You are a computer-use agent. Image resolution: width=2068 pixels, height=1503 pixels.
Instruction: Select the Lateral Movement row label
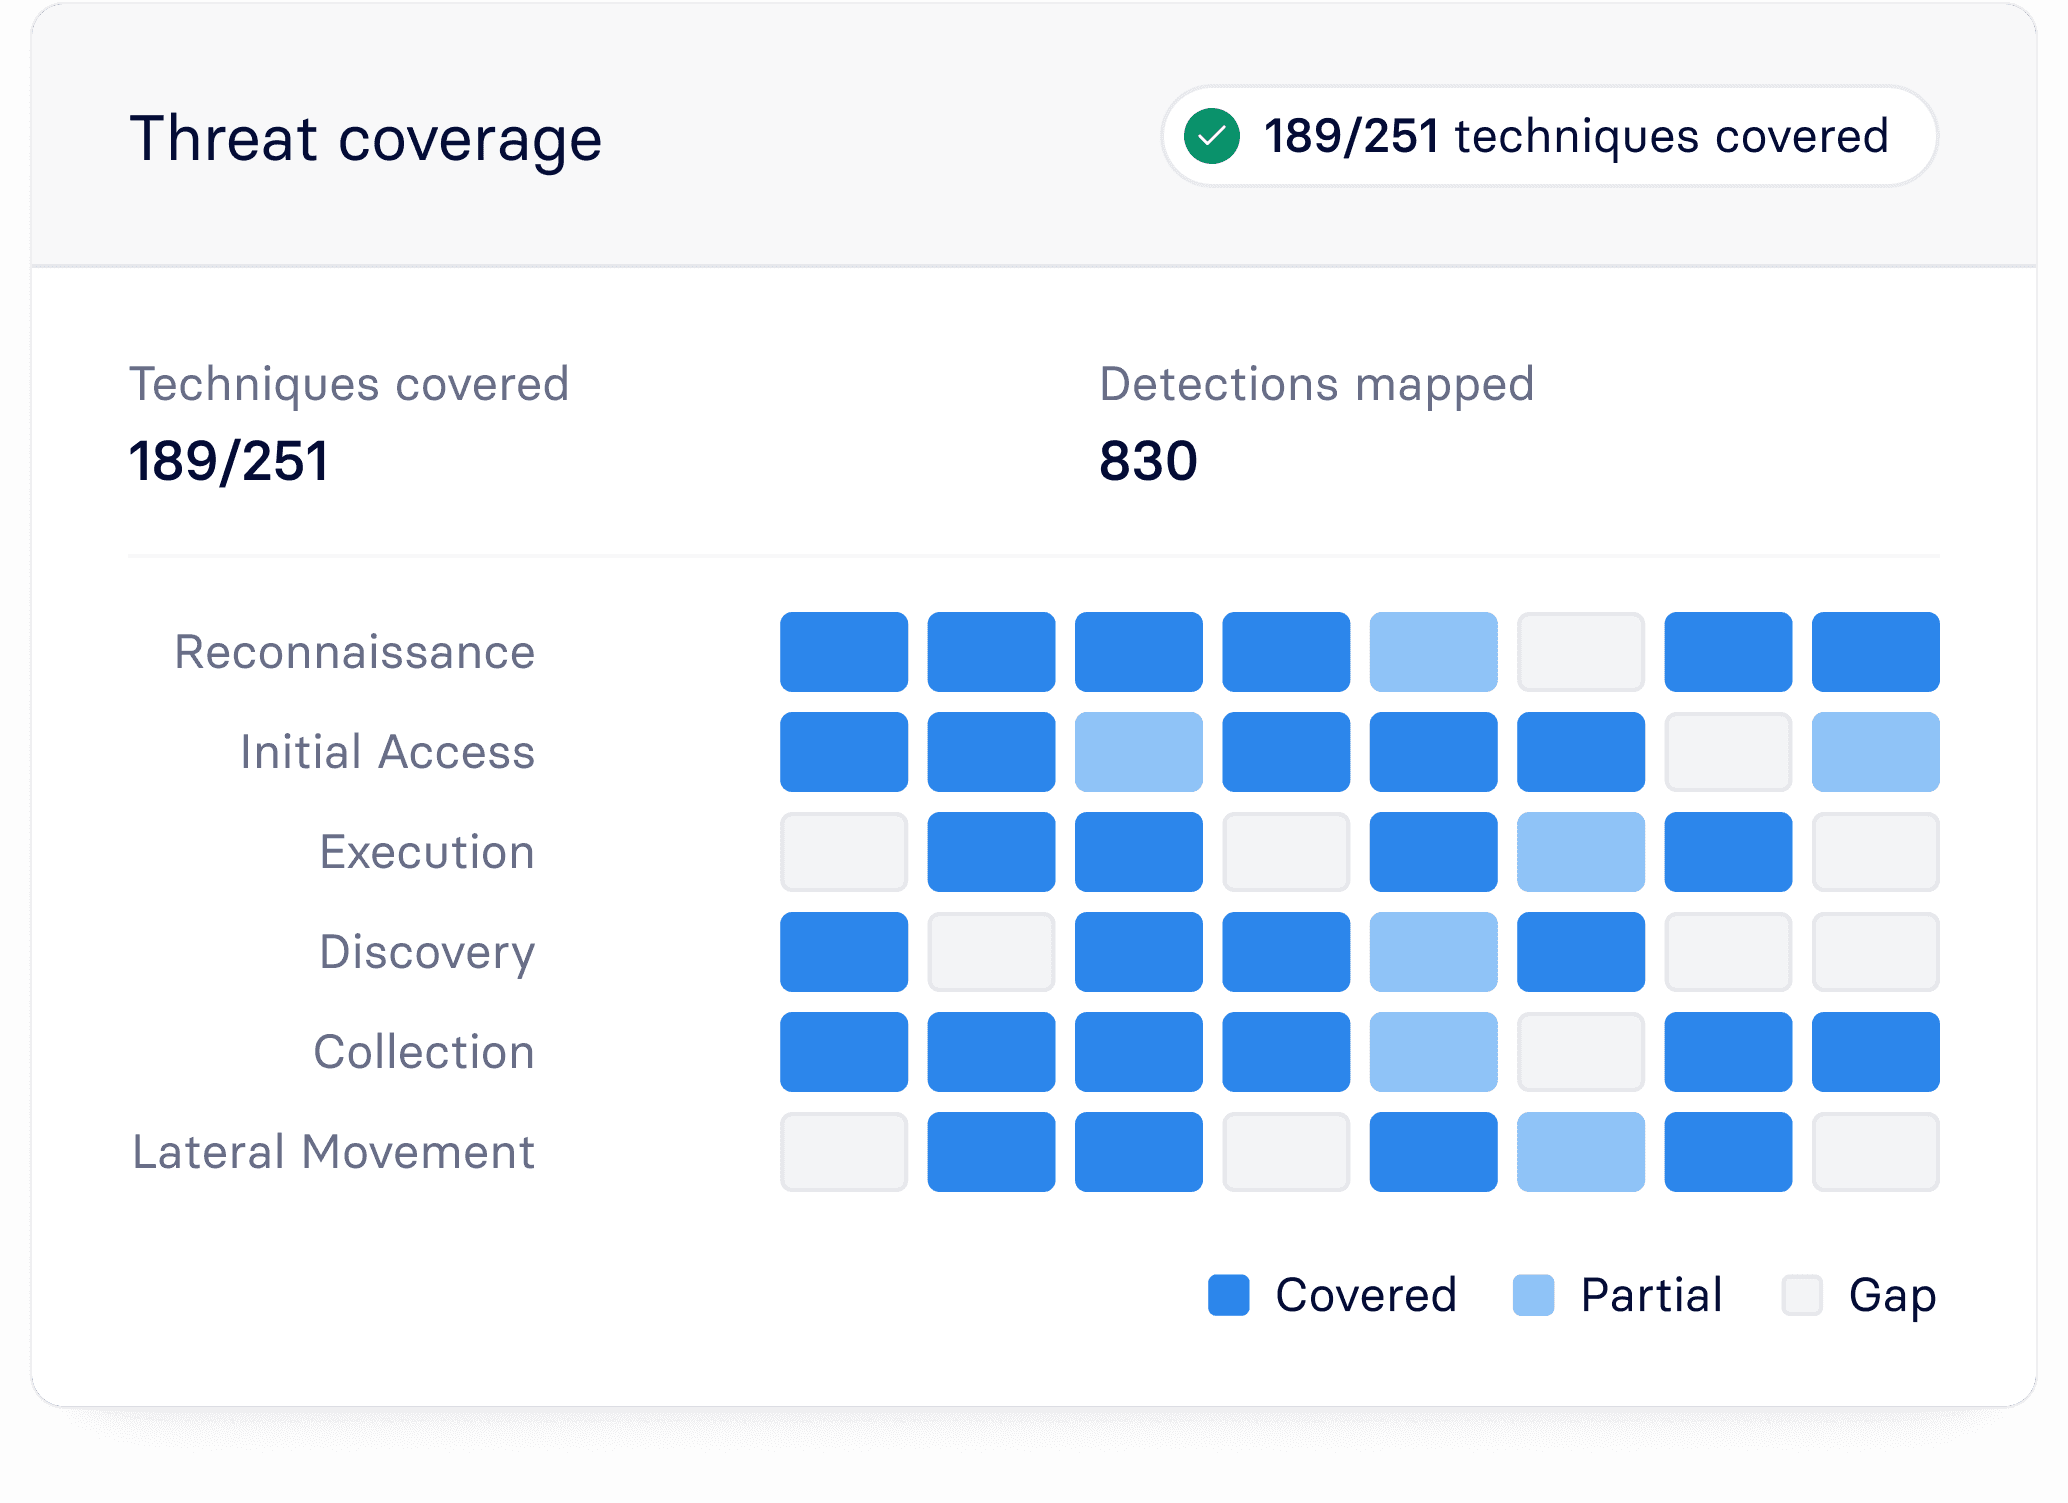(334, 1152)
